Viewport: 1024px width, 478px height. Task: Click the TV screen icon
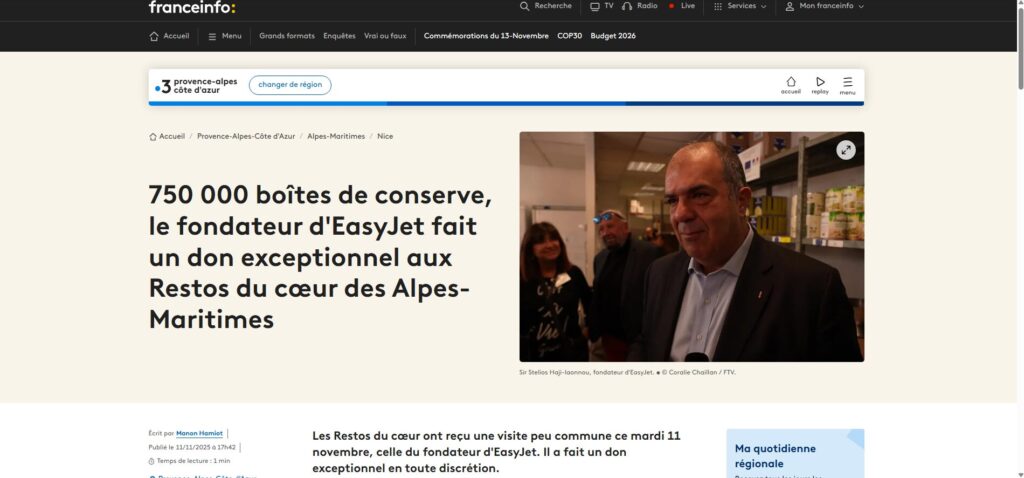click(594, 6)
